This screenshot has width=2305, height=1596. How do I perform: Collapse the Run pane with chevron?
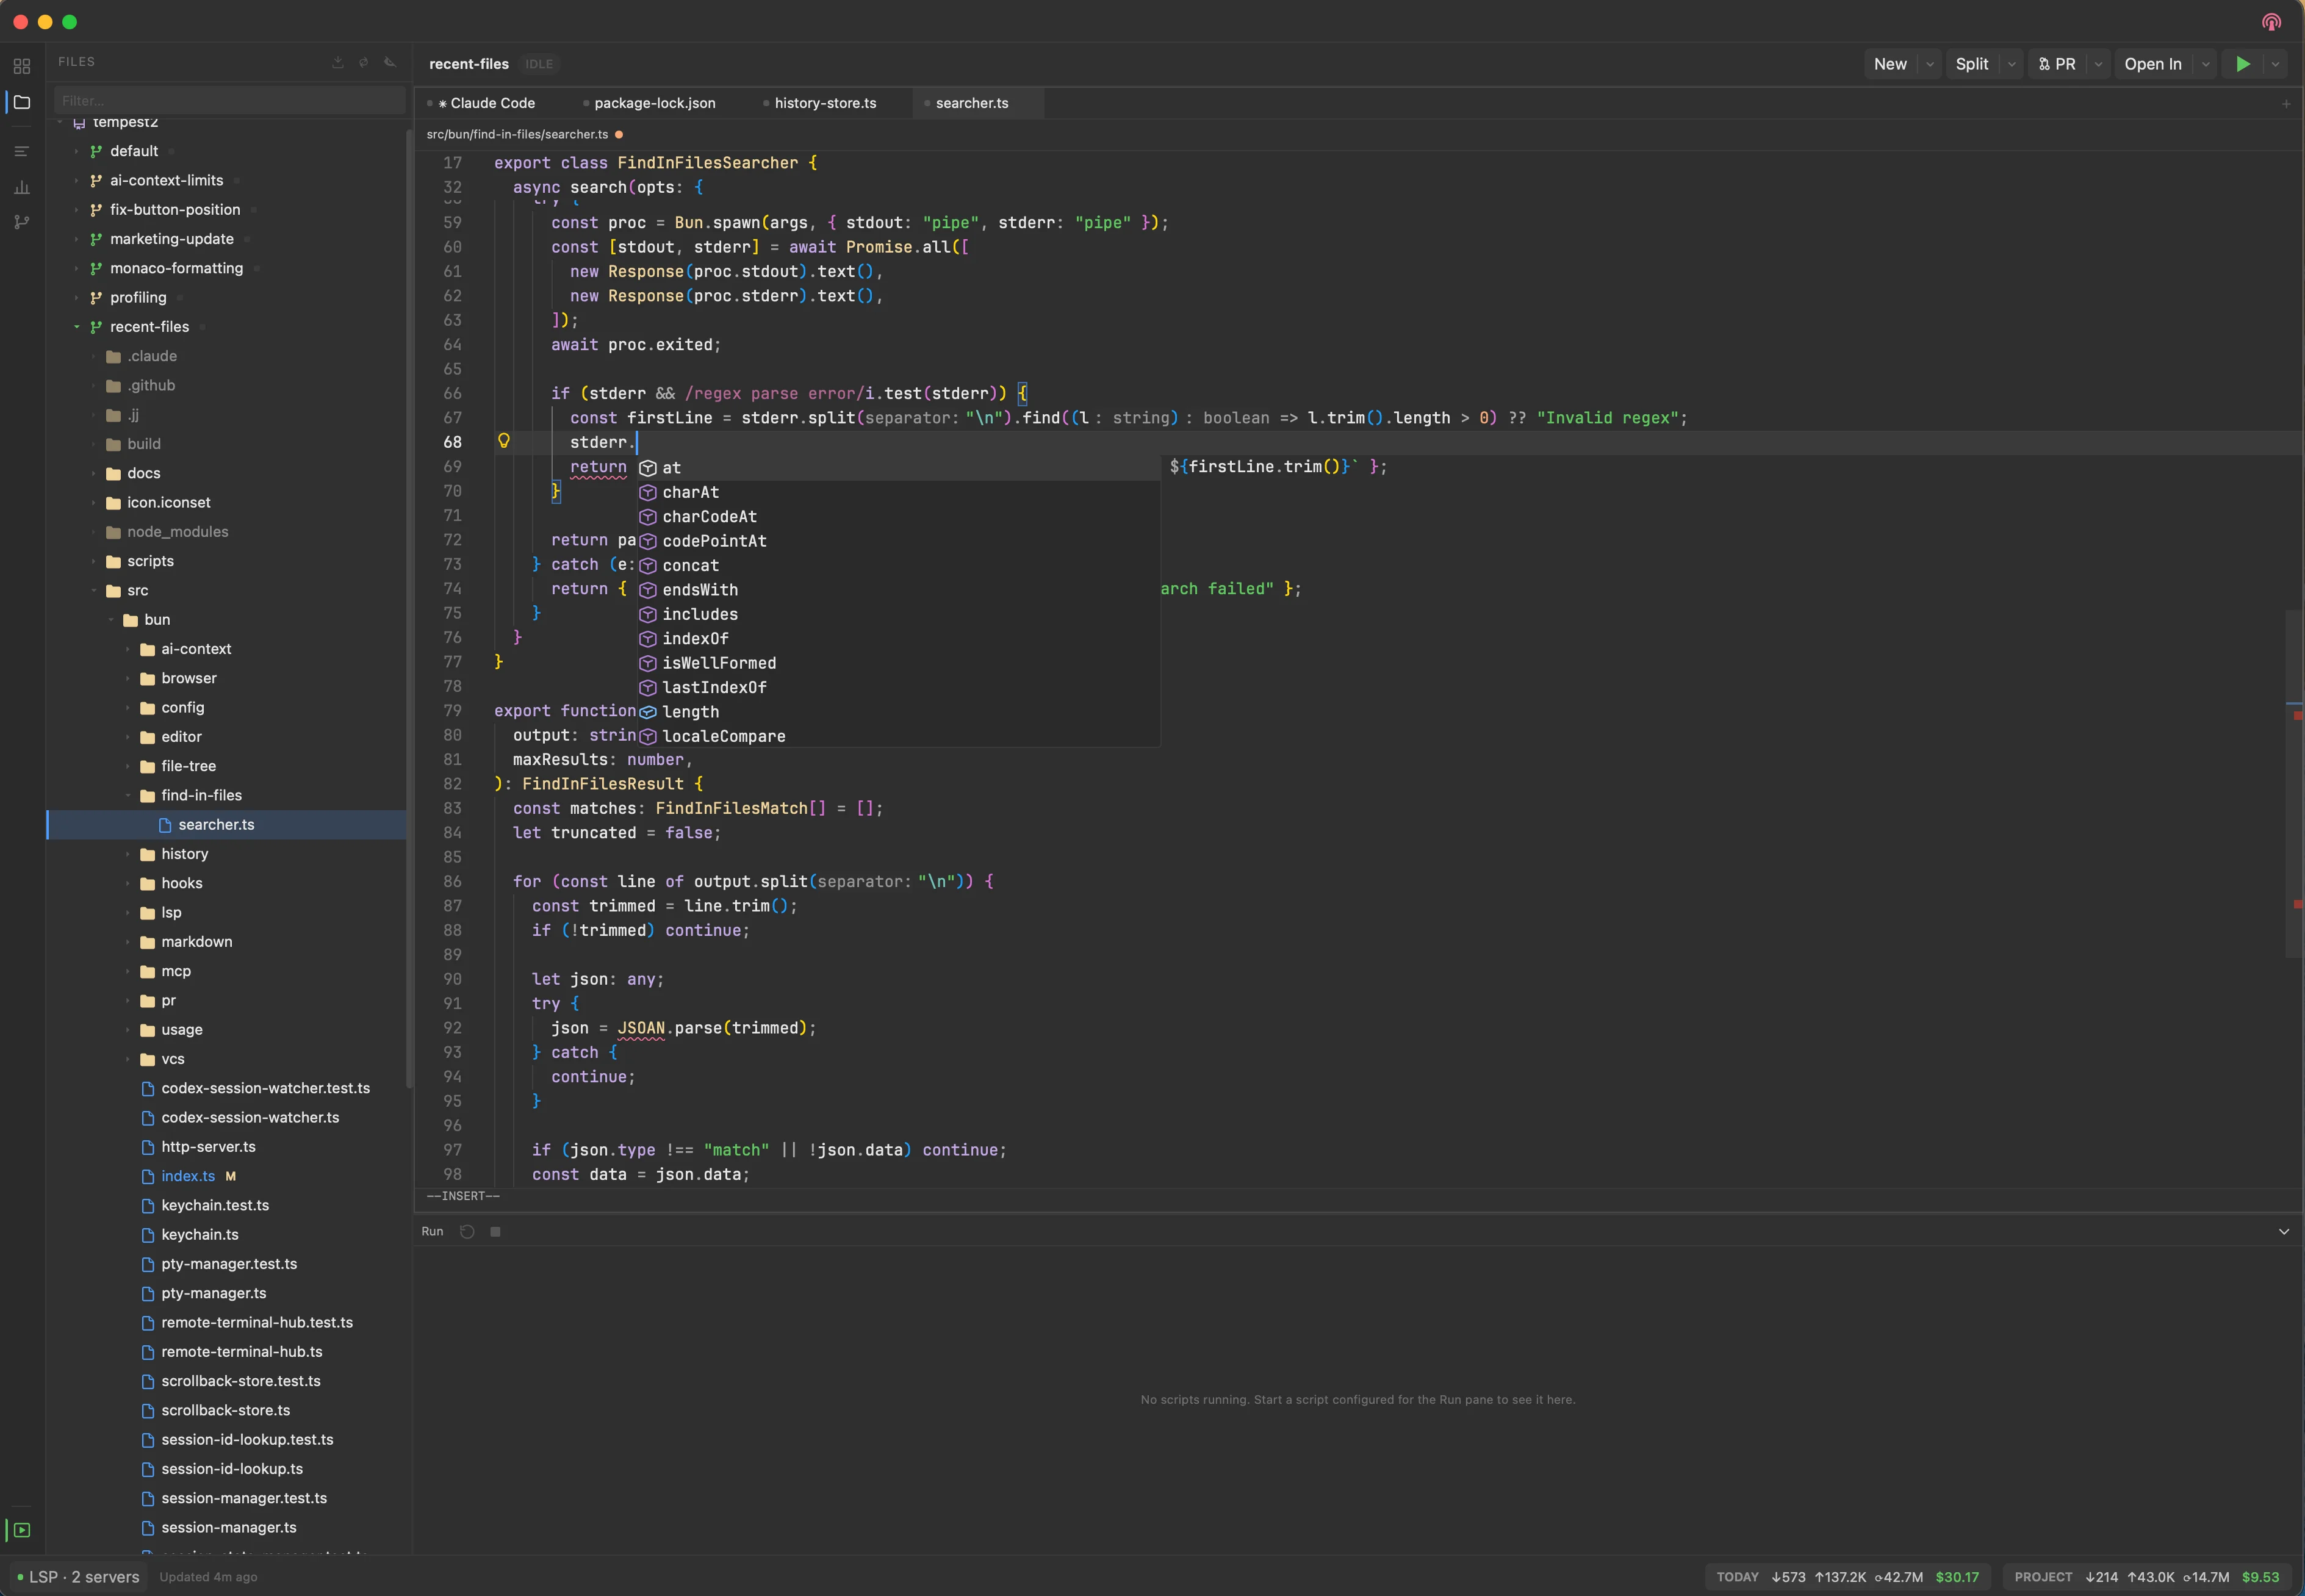pos(2284,1231)
